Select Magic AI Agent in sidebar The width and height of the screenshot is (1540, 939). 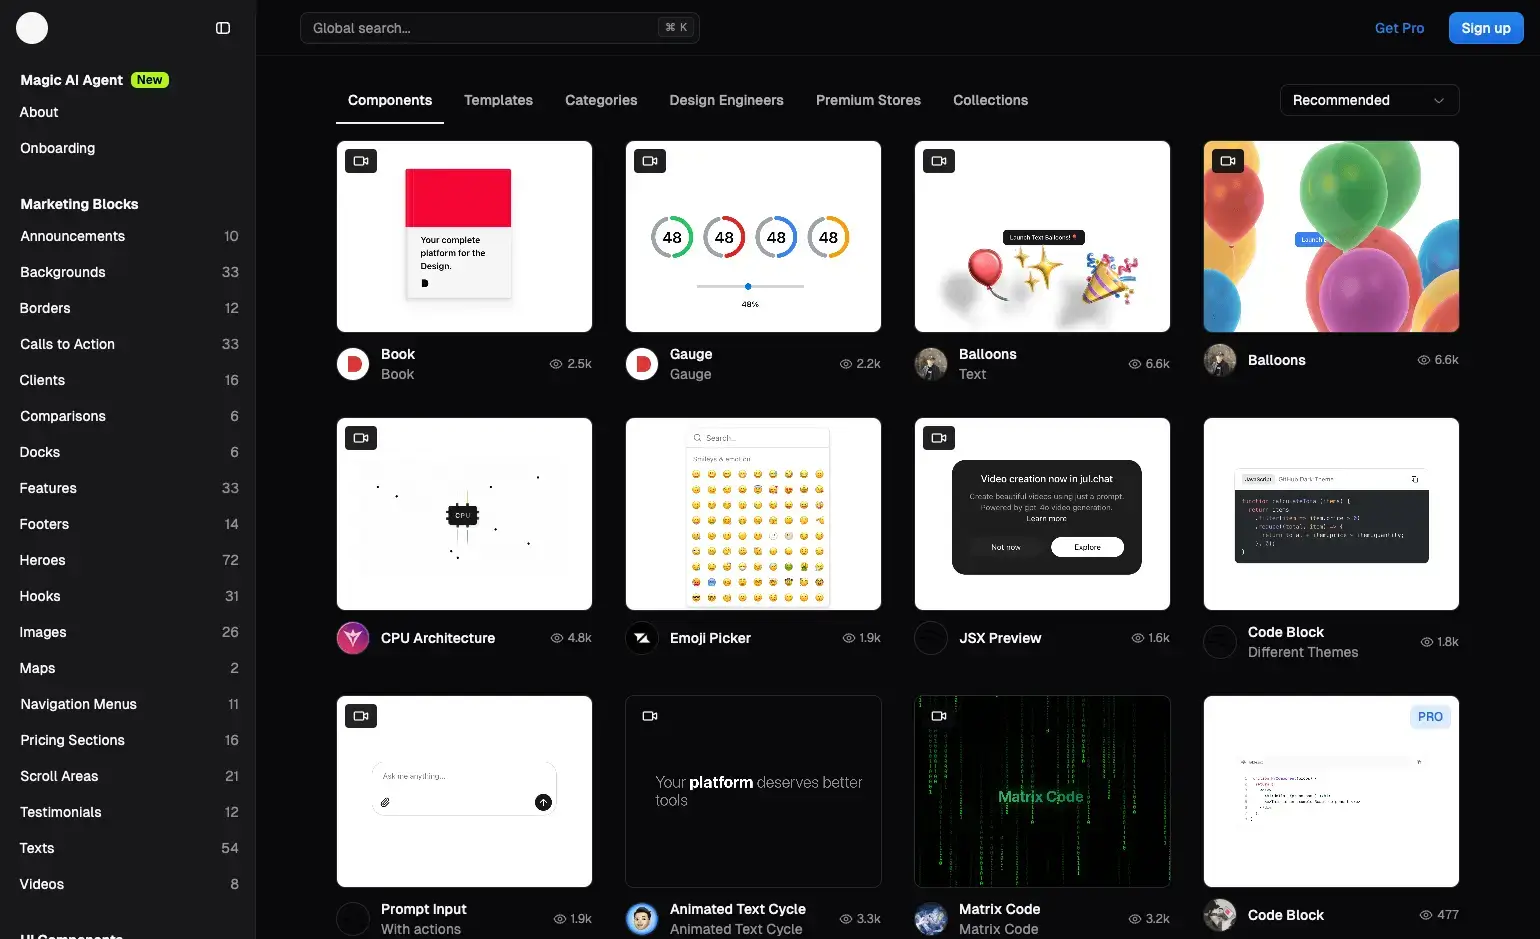[x=72, y=80]
